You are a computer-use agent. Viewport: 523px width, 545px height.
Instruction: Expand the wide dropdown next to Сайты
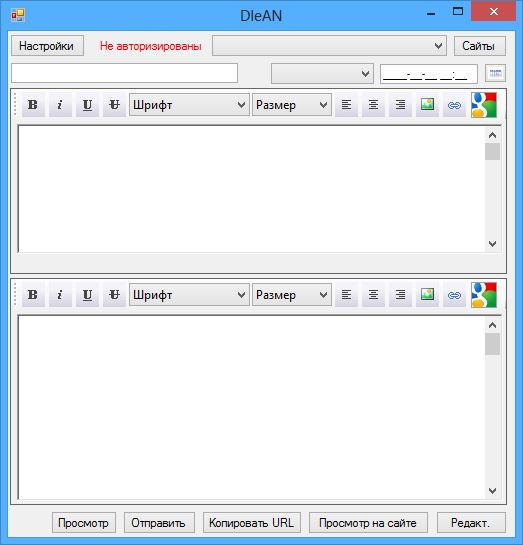tap(329, 46)
